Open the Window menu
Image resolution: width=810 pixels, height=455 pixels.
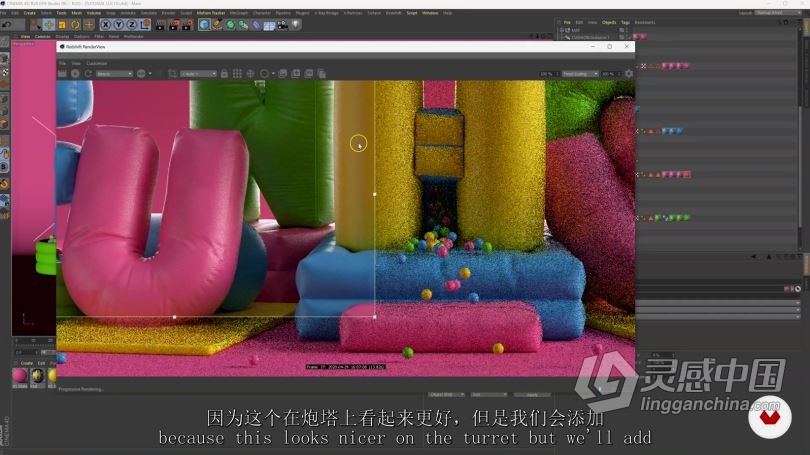(430, 13)
